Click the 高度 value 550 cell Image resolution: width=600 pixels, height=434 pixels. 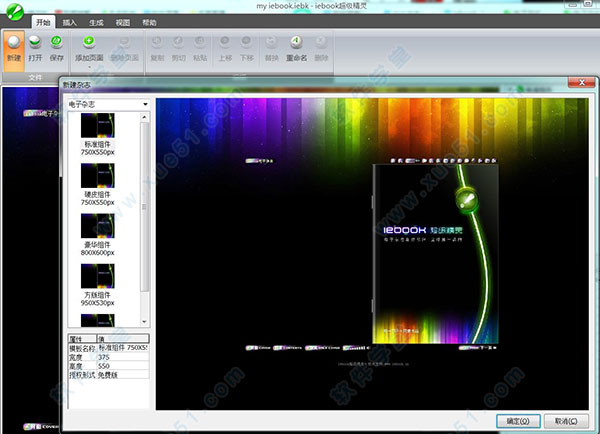click(x=123, y=365)
